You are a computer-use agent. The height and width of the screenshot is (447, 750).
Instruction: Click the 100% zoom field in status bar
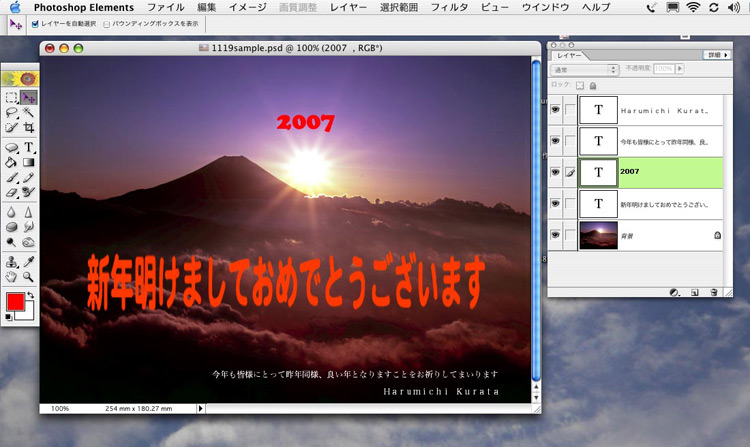coord(60,408)
